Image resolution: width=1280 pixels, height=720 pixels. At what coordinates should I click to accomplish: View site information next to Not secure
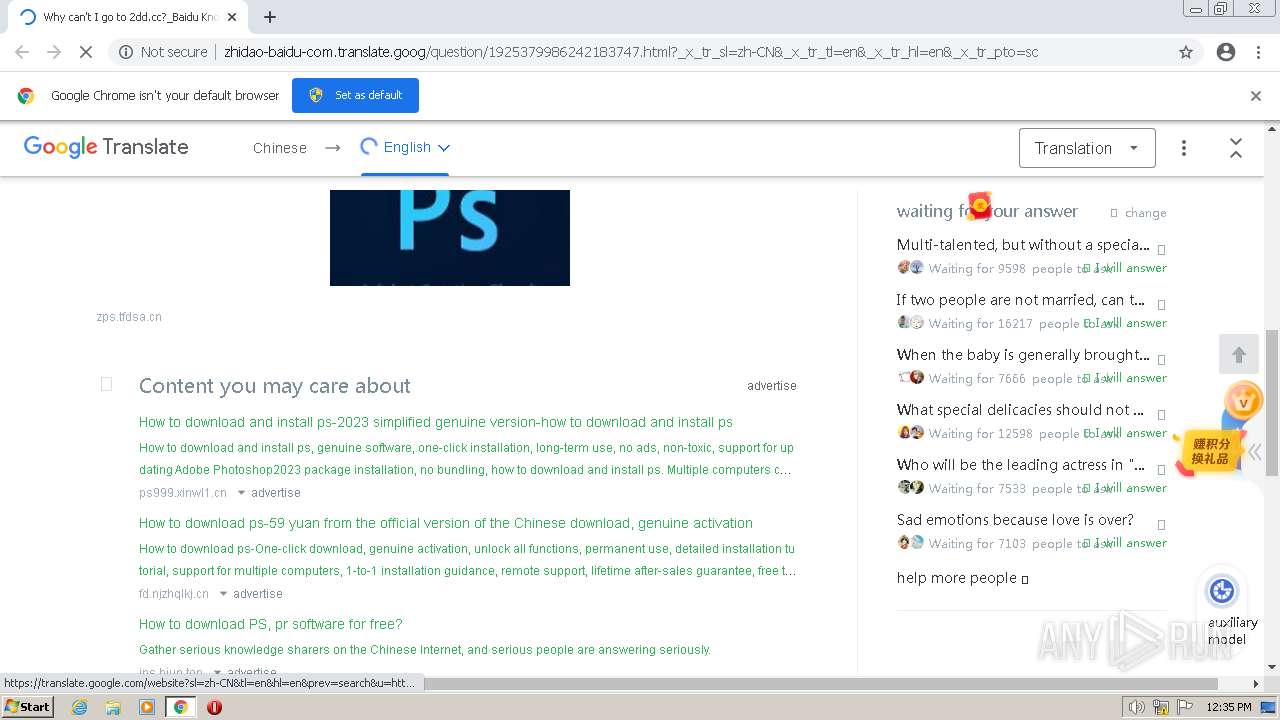[126, 52]
